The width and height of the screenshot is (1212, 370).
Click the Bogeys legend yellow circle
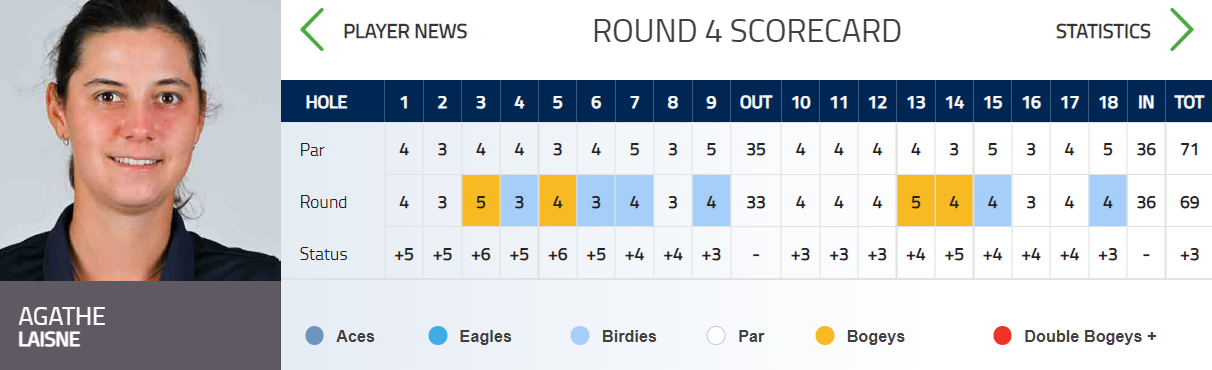click(825, 336)
